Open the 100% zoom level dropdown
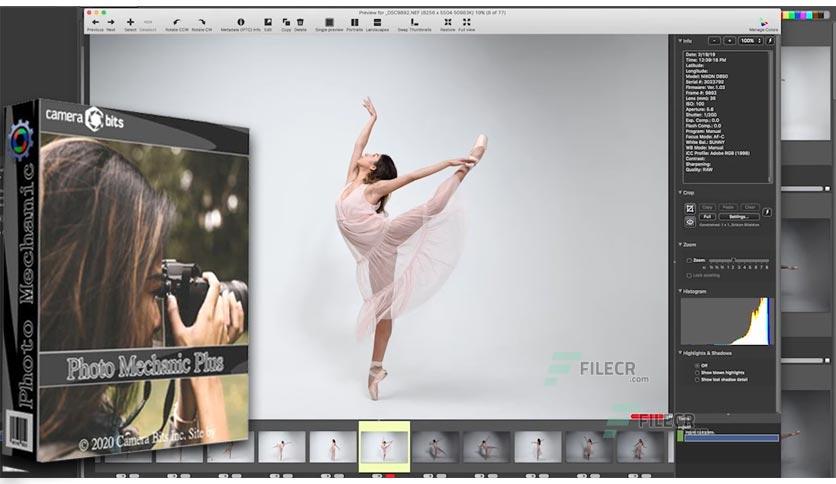Image resolution: width=836 pixels, height=484 pixels. click(x=751, y=41)
